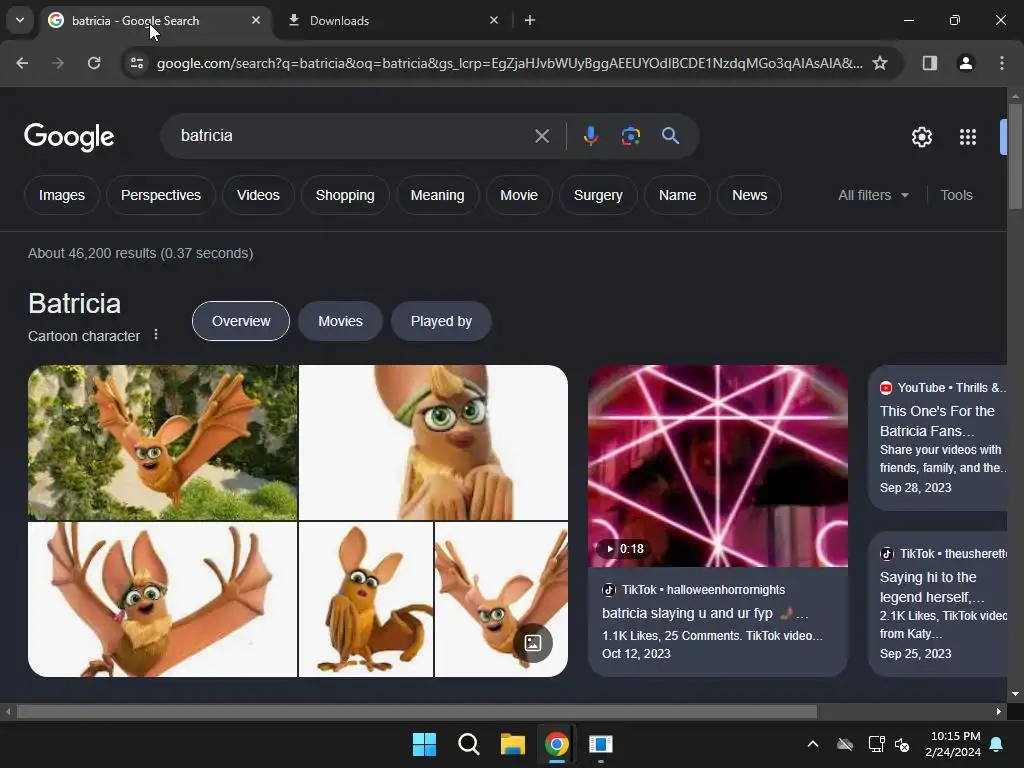Click the Google logo
Viewport: 1024px width, 768px height.
pyautogui.click(x=69, y=136)
